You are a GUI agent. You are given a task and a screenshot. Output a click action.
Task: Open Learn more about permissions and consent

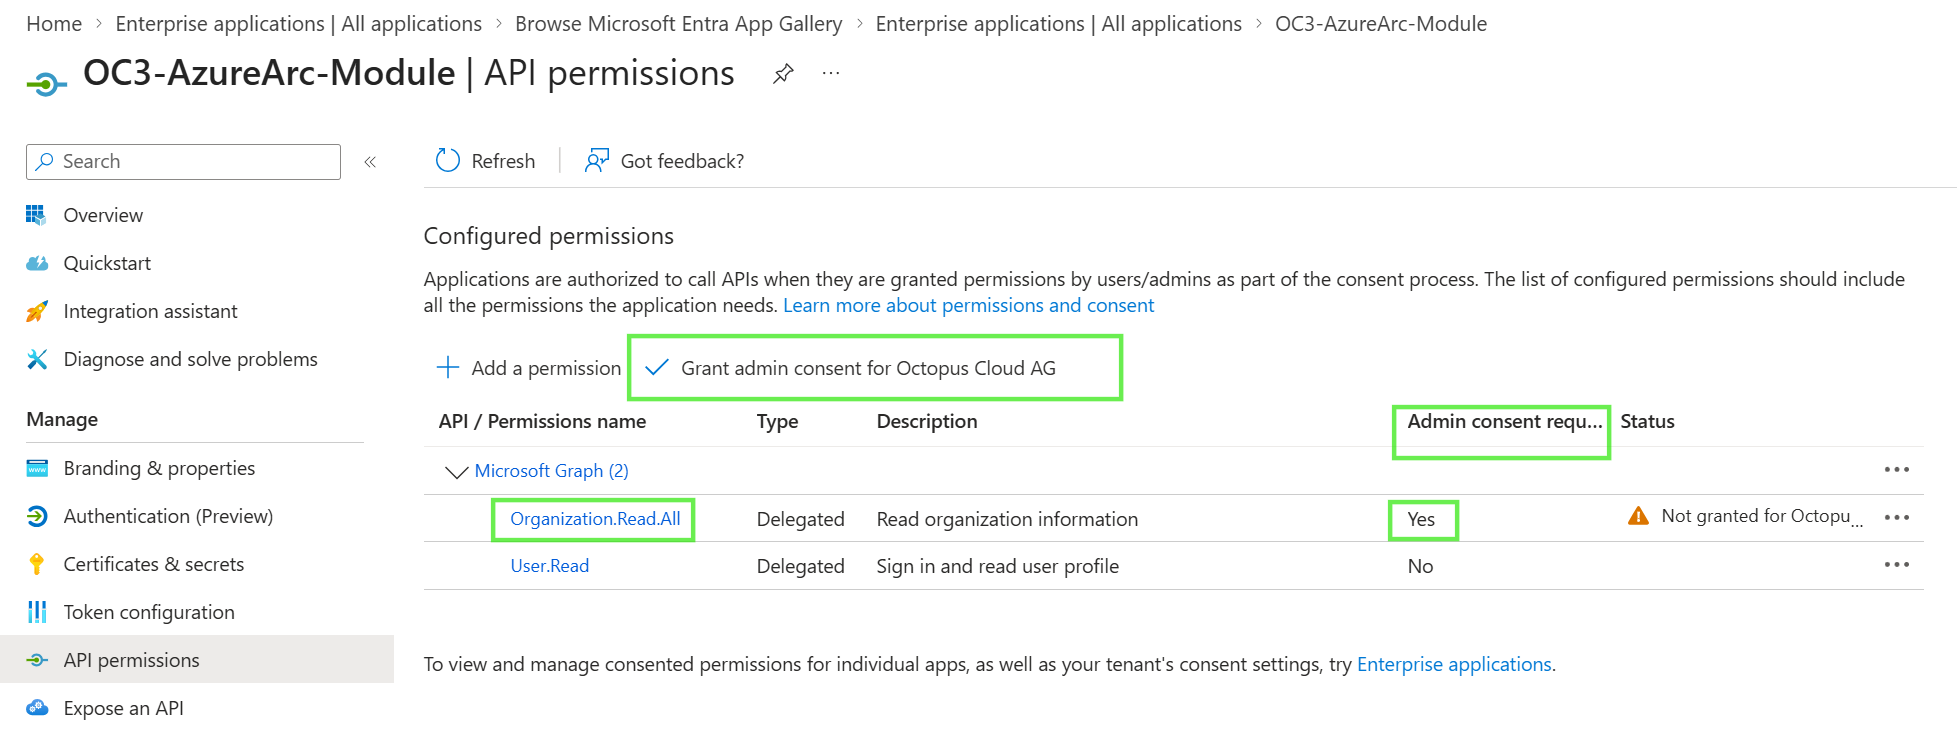[968, 305]
